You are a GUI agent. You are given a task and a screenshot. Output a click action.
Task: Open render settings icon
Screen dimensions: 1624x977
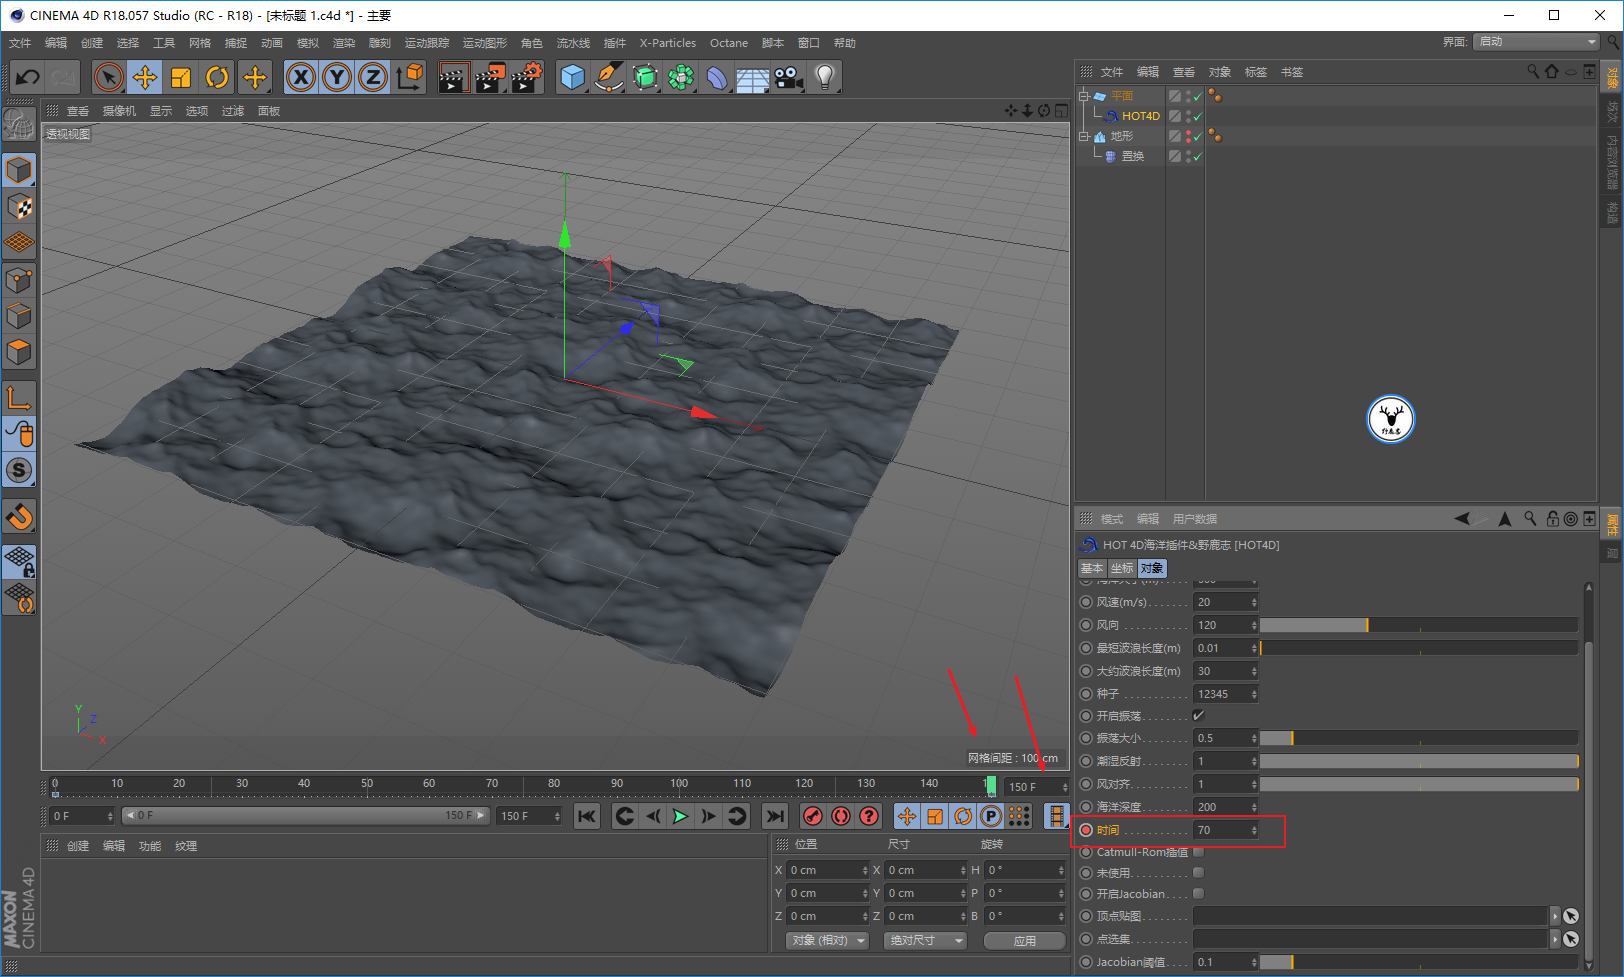(x=526, y=77)
